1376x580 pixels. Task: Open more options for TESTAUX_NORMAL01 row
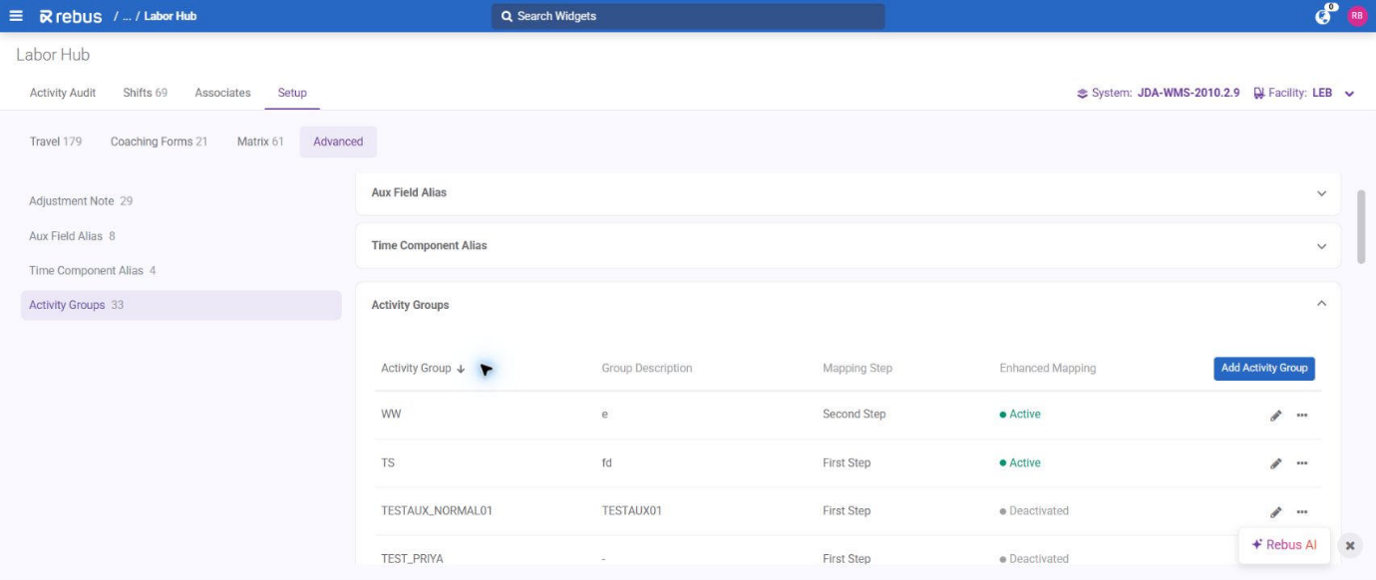[x=1302, y=512]
